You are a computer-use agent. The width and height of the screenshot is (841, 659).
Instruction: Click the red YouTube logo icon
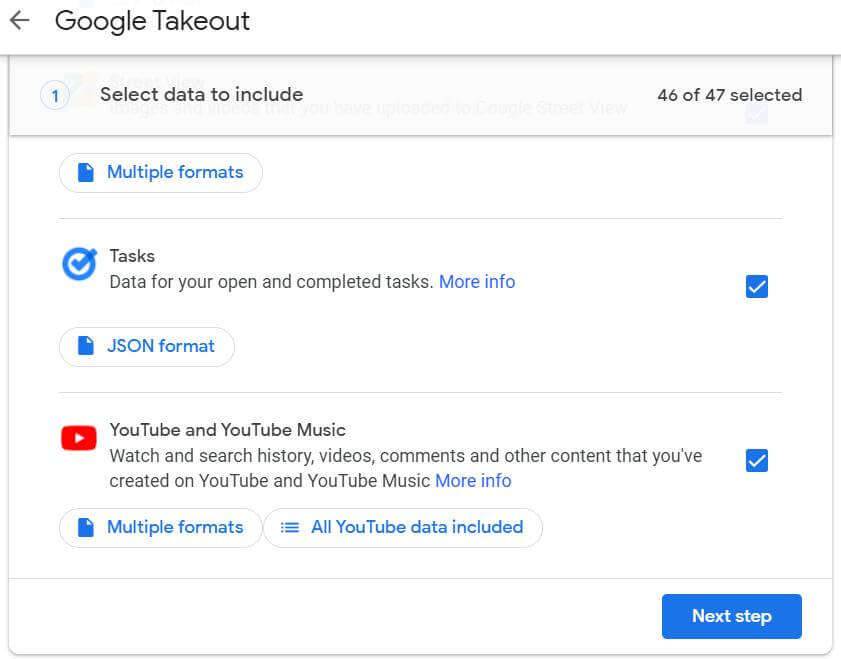click(x=79, y=438)
